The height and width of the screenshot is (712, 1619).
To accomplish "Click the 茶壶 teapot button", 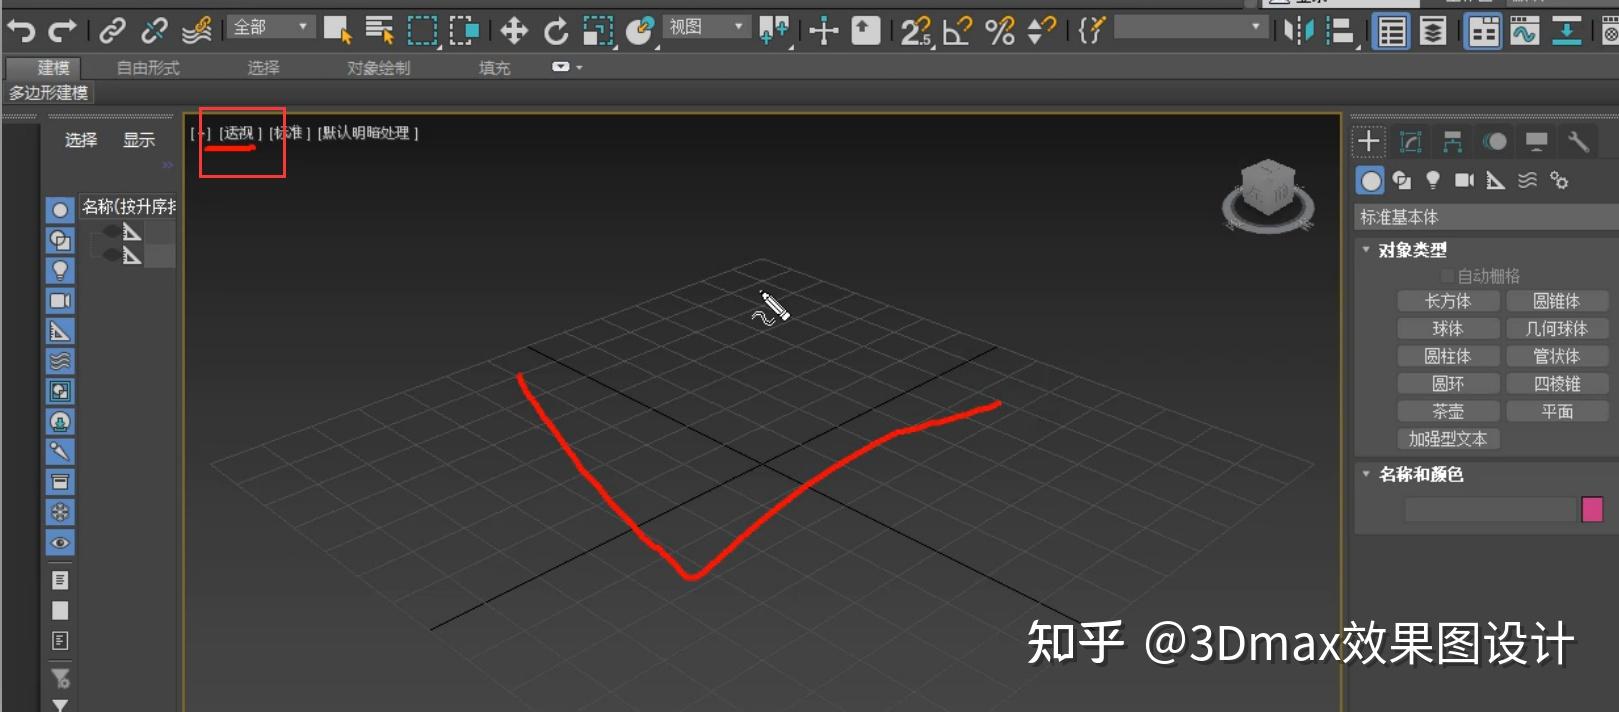I will coord(1448,411).
